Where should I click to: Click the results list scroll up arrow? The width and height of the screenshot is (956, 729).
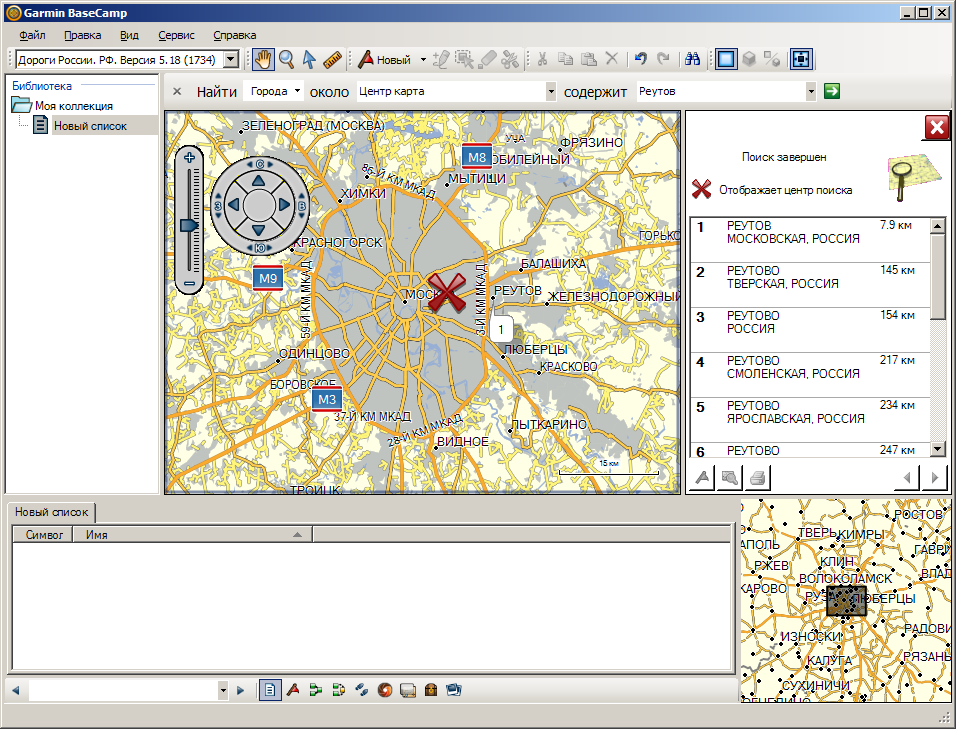938,226
